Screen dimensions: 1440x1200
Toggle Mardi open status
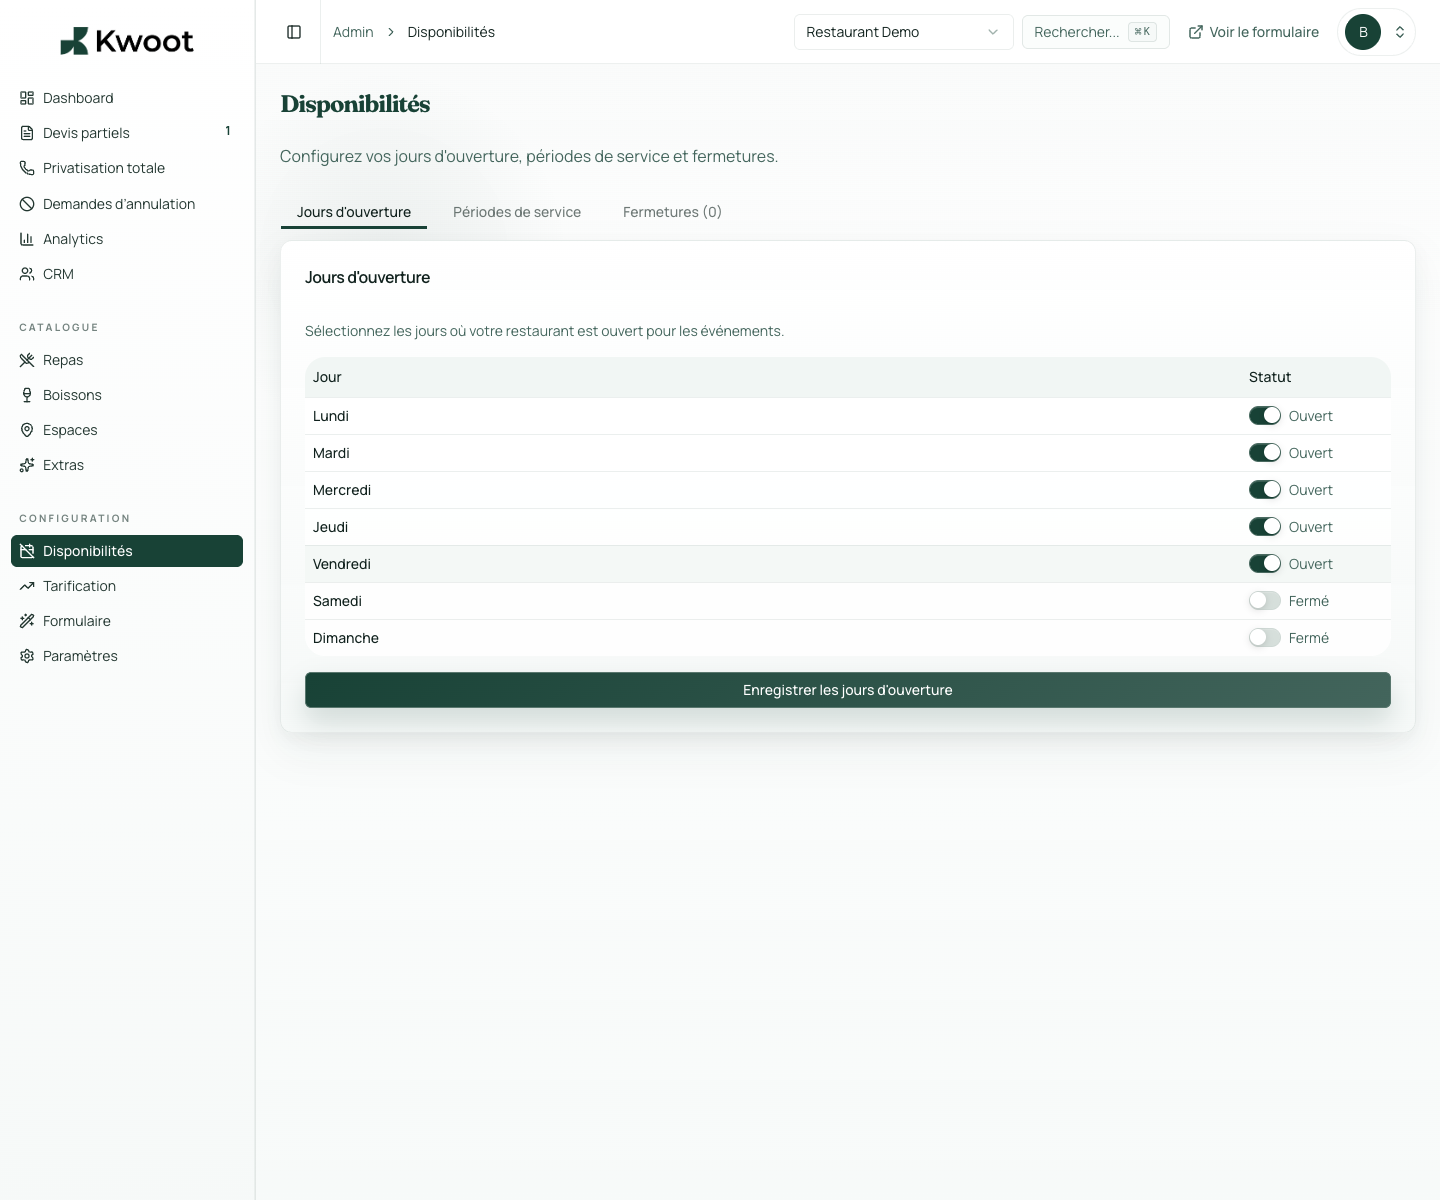1265,453
